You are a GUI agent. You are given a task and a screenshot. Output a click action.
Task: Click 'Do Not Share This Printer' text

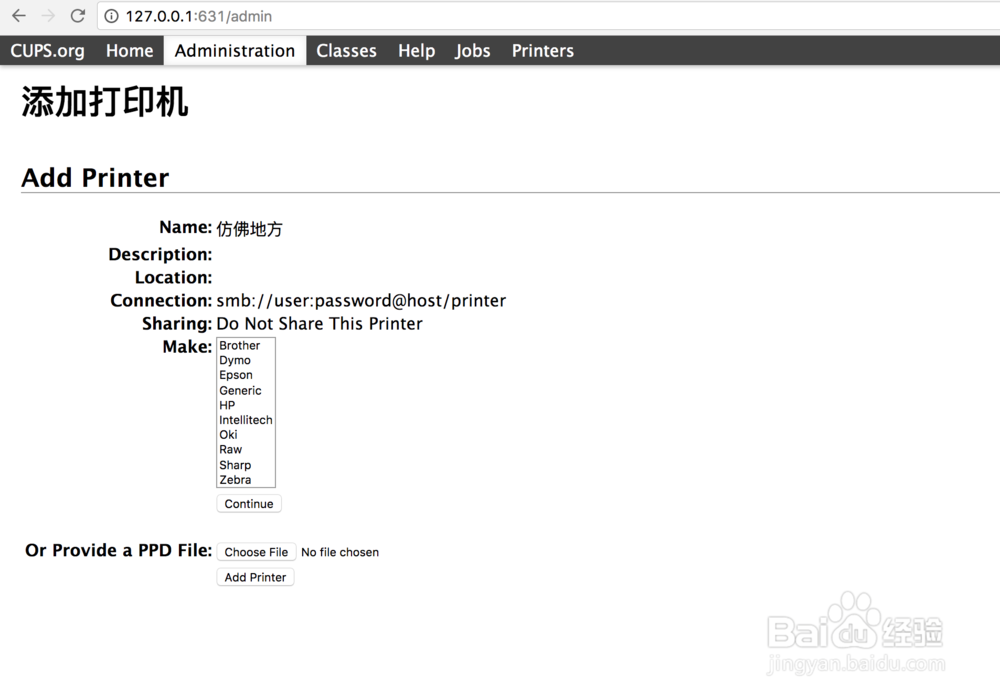(x=319, y=323)
